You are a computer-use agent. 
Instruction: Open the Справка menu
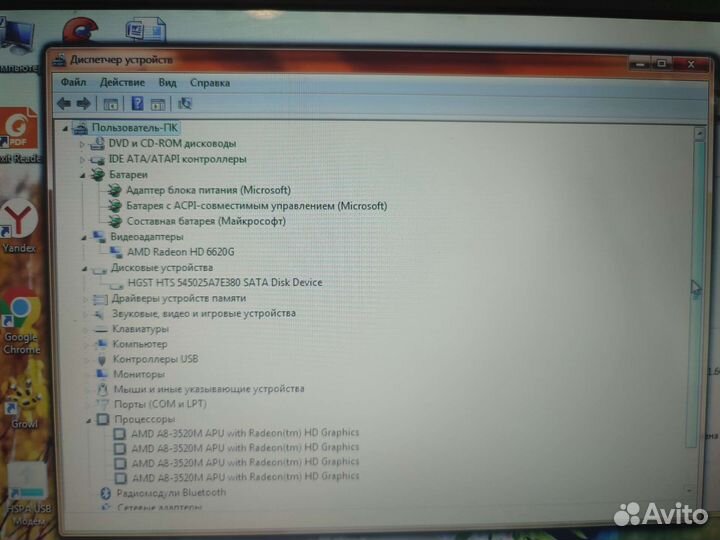coord(210,83)
